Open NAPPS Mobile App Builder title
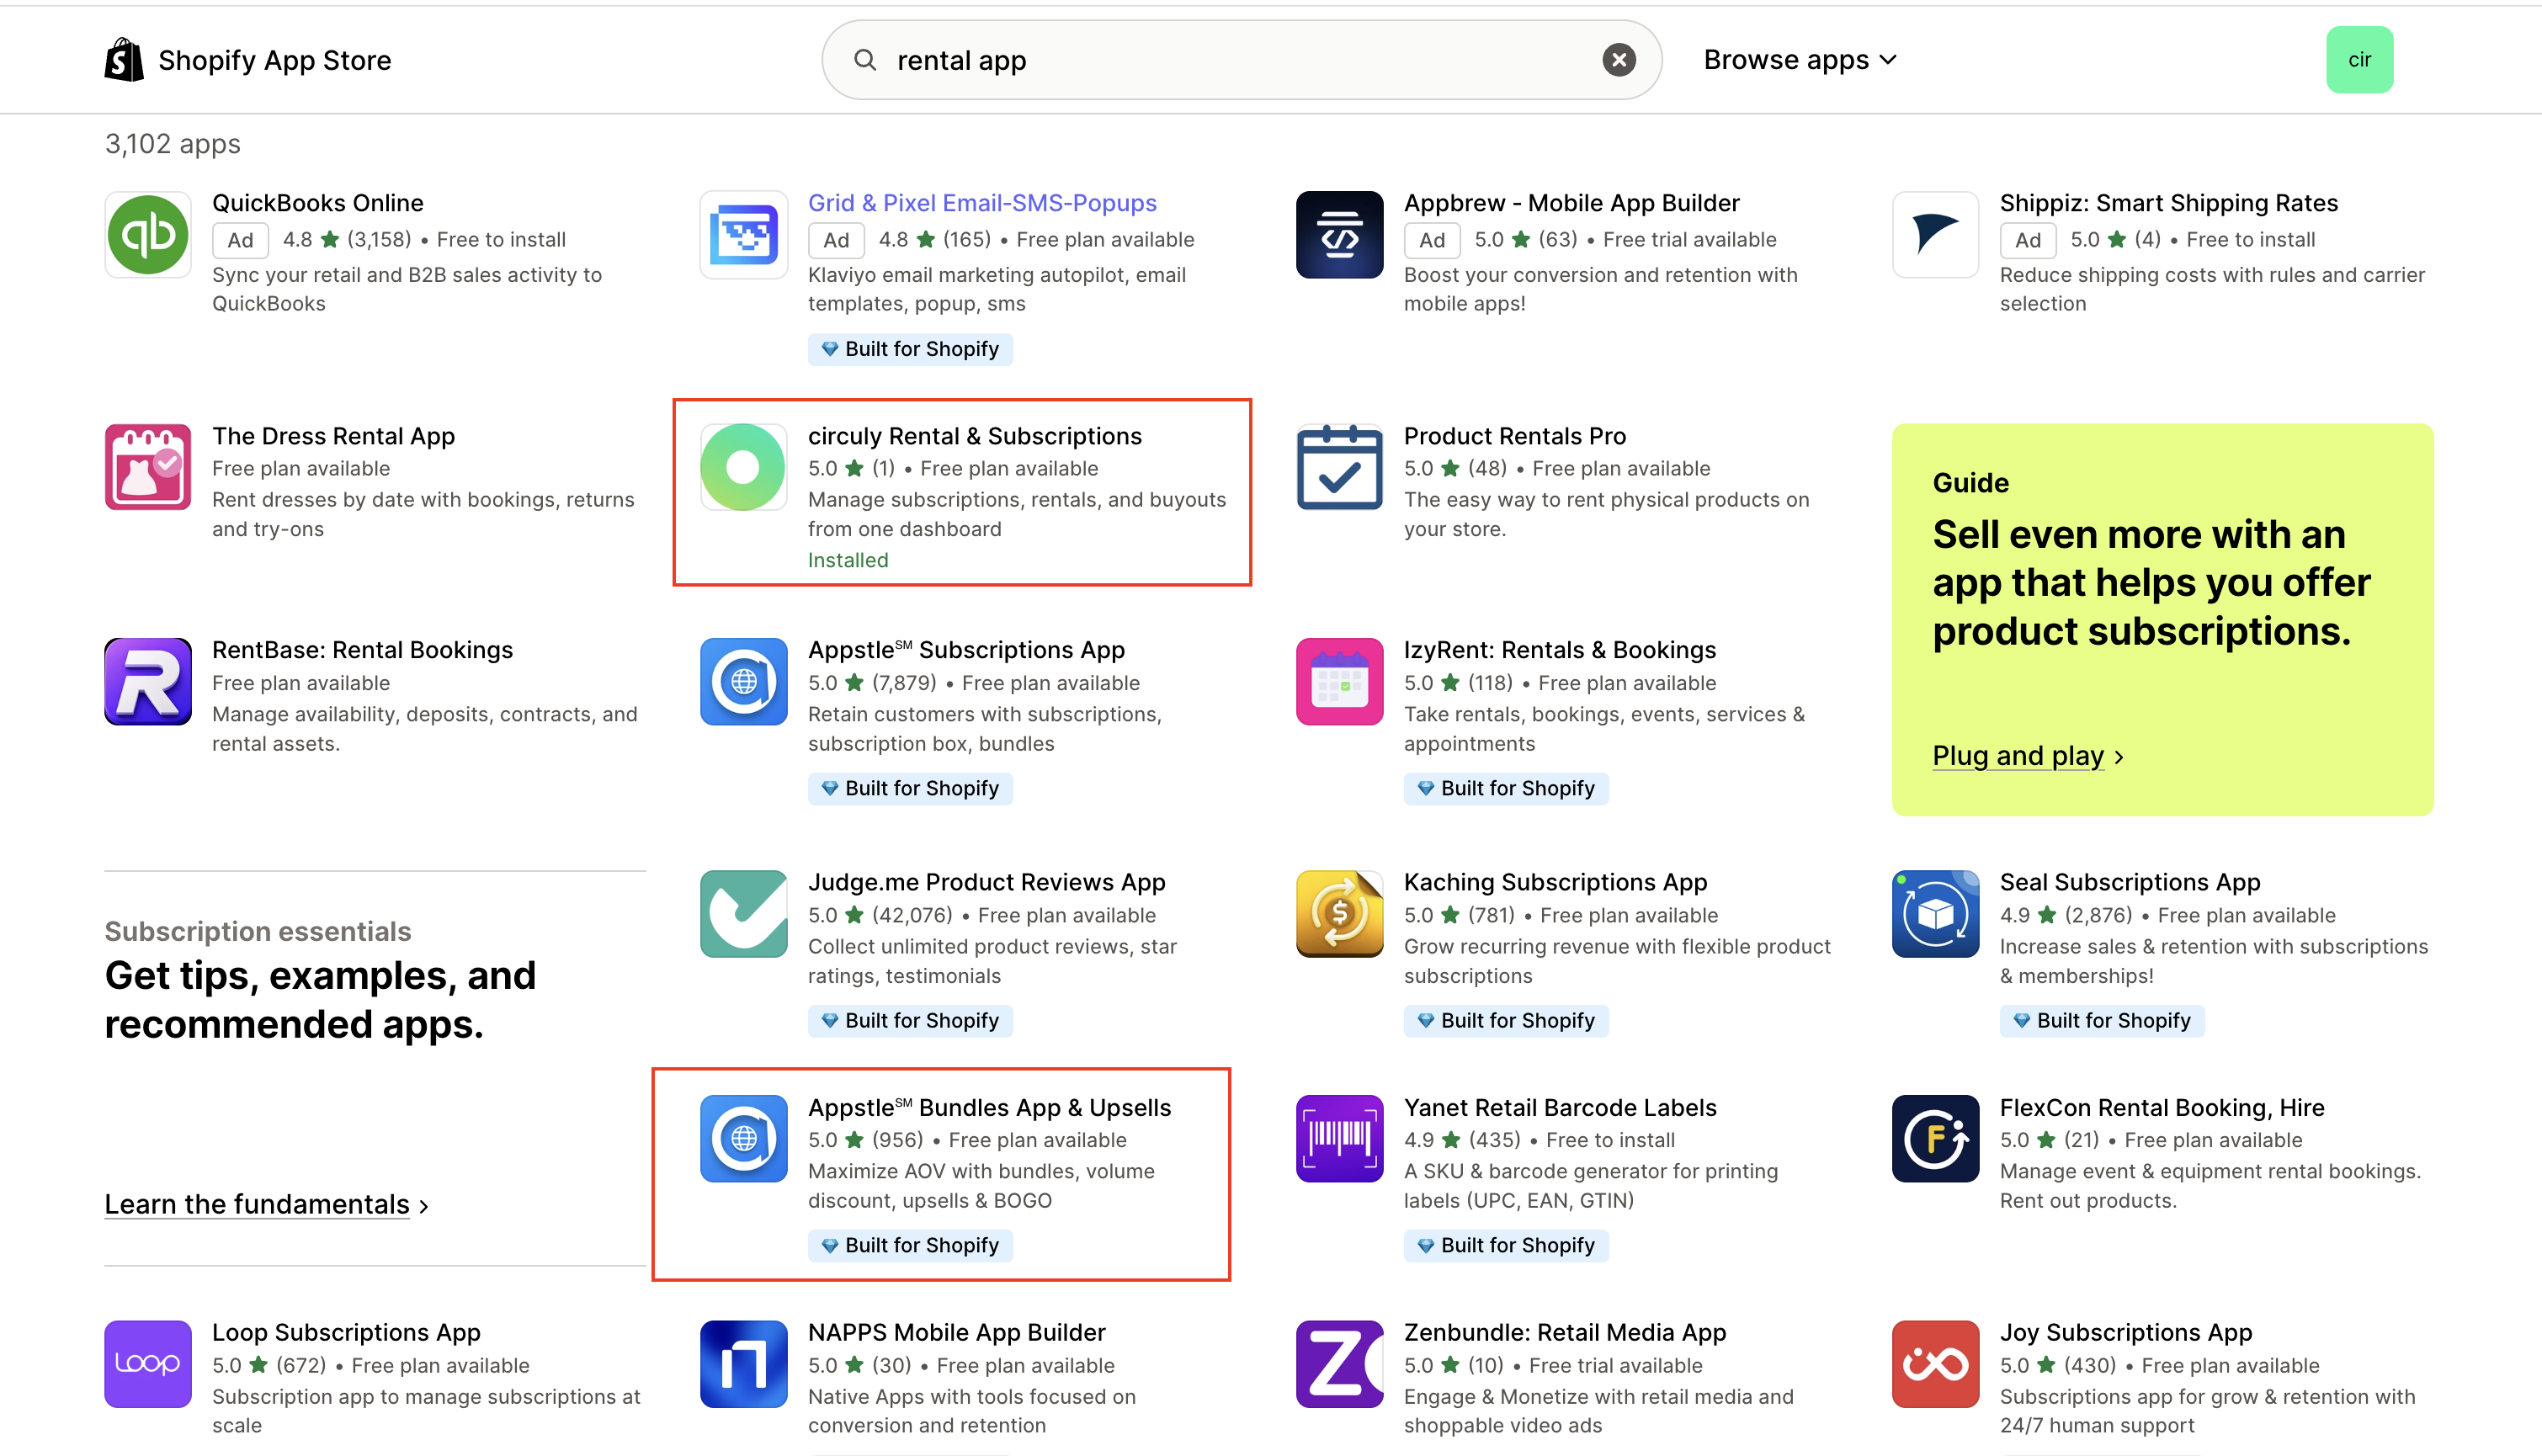The height and width of the screenshot is (1456, 2542). tap(956, 1332)
